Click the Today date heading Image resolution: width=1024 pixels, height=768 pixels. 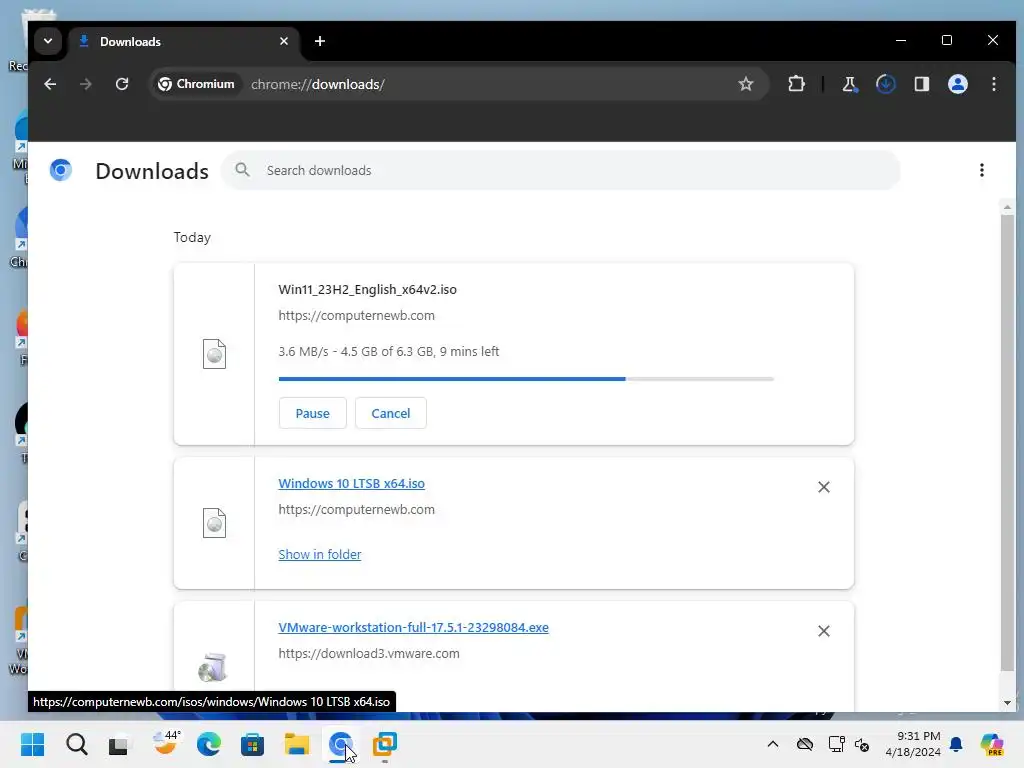point(192,237)
